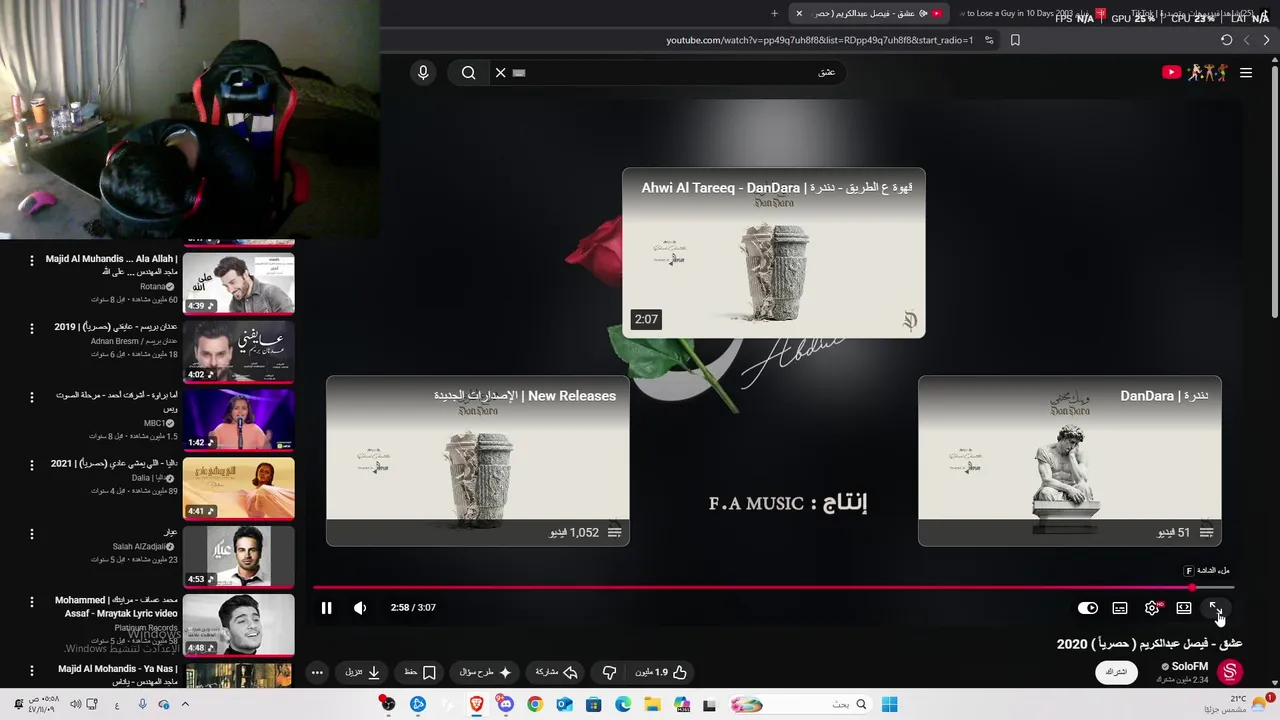Switch to Brave browser on taskbar
Screen dimensions: 1280x720
pos(477,704)
